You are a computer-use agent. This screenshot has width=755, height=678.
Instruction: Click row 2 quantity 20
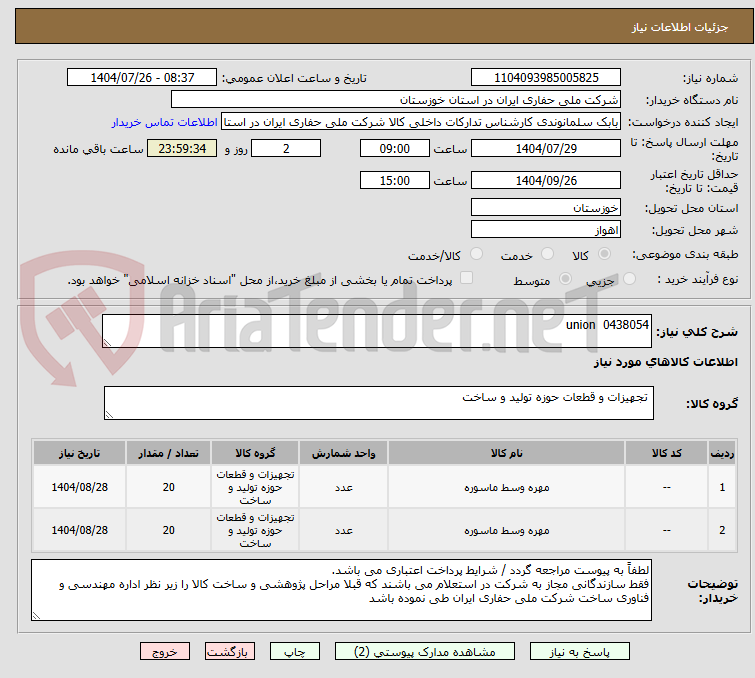click(168, 530)
